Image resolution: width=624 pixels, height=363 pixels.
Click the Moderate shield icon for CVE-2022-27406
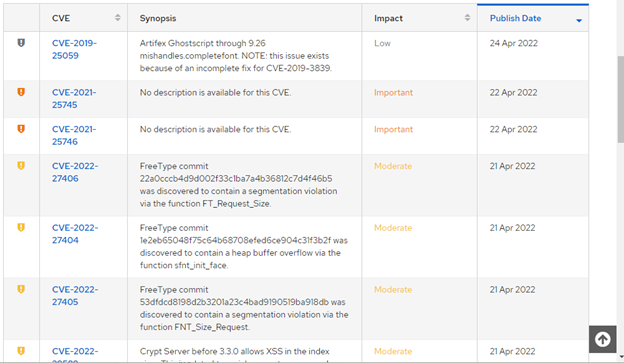[x=21, y=166]
